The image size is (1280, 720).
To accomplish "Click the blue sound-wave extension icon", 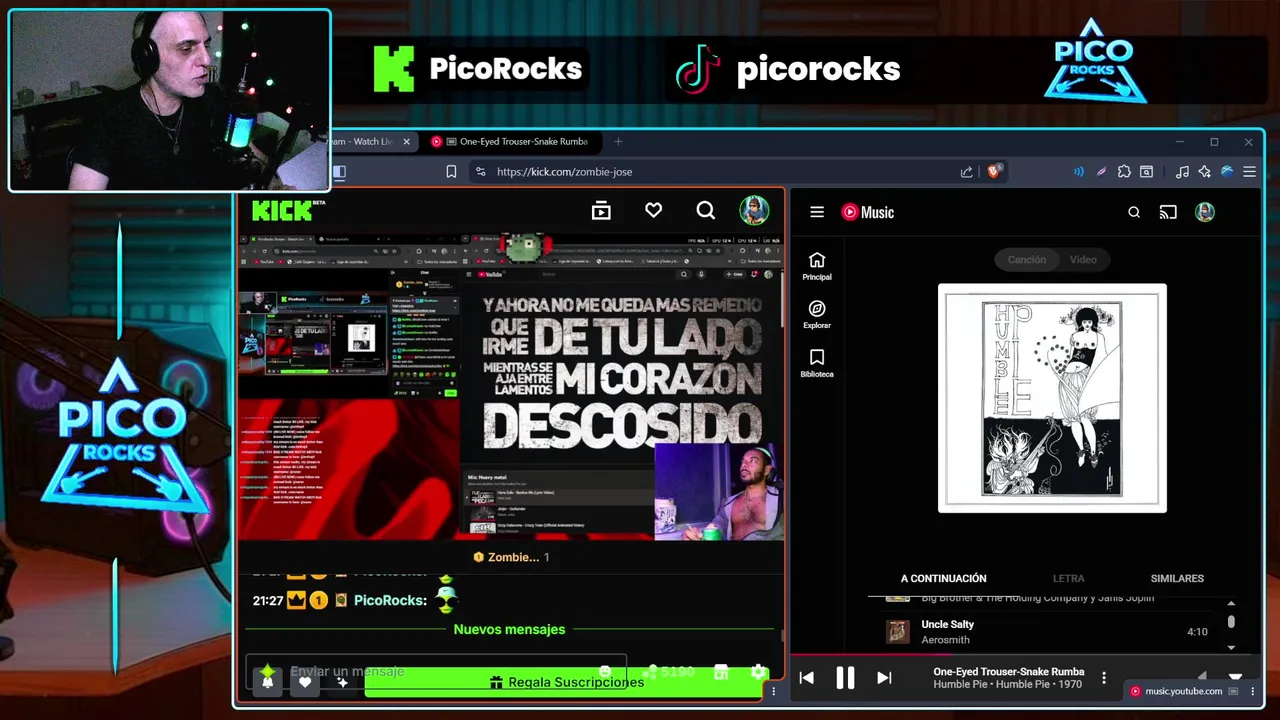I will (x=1078, y=172).
